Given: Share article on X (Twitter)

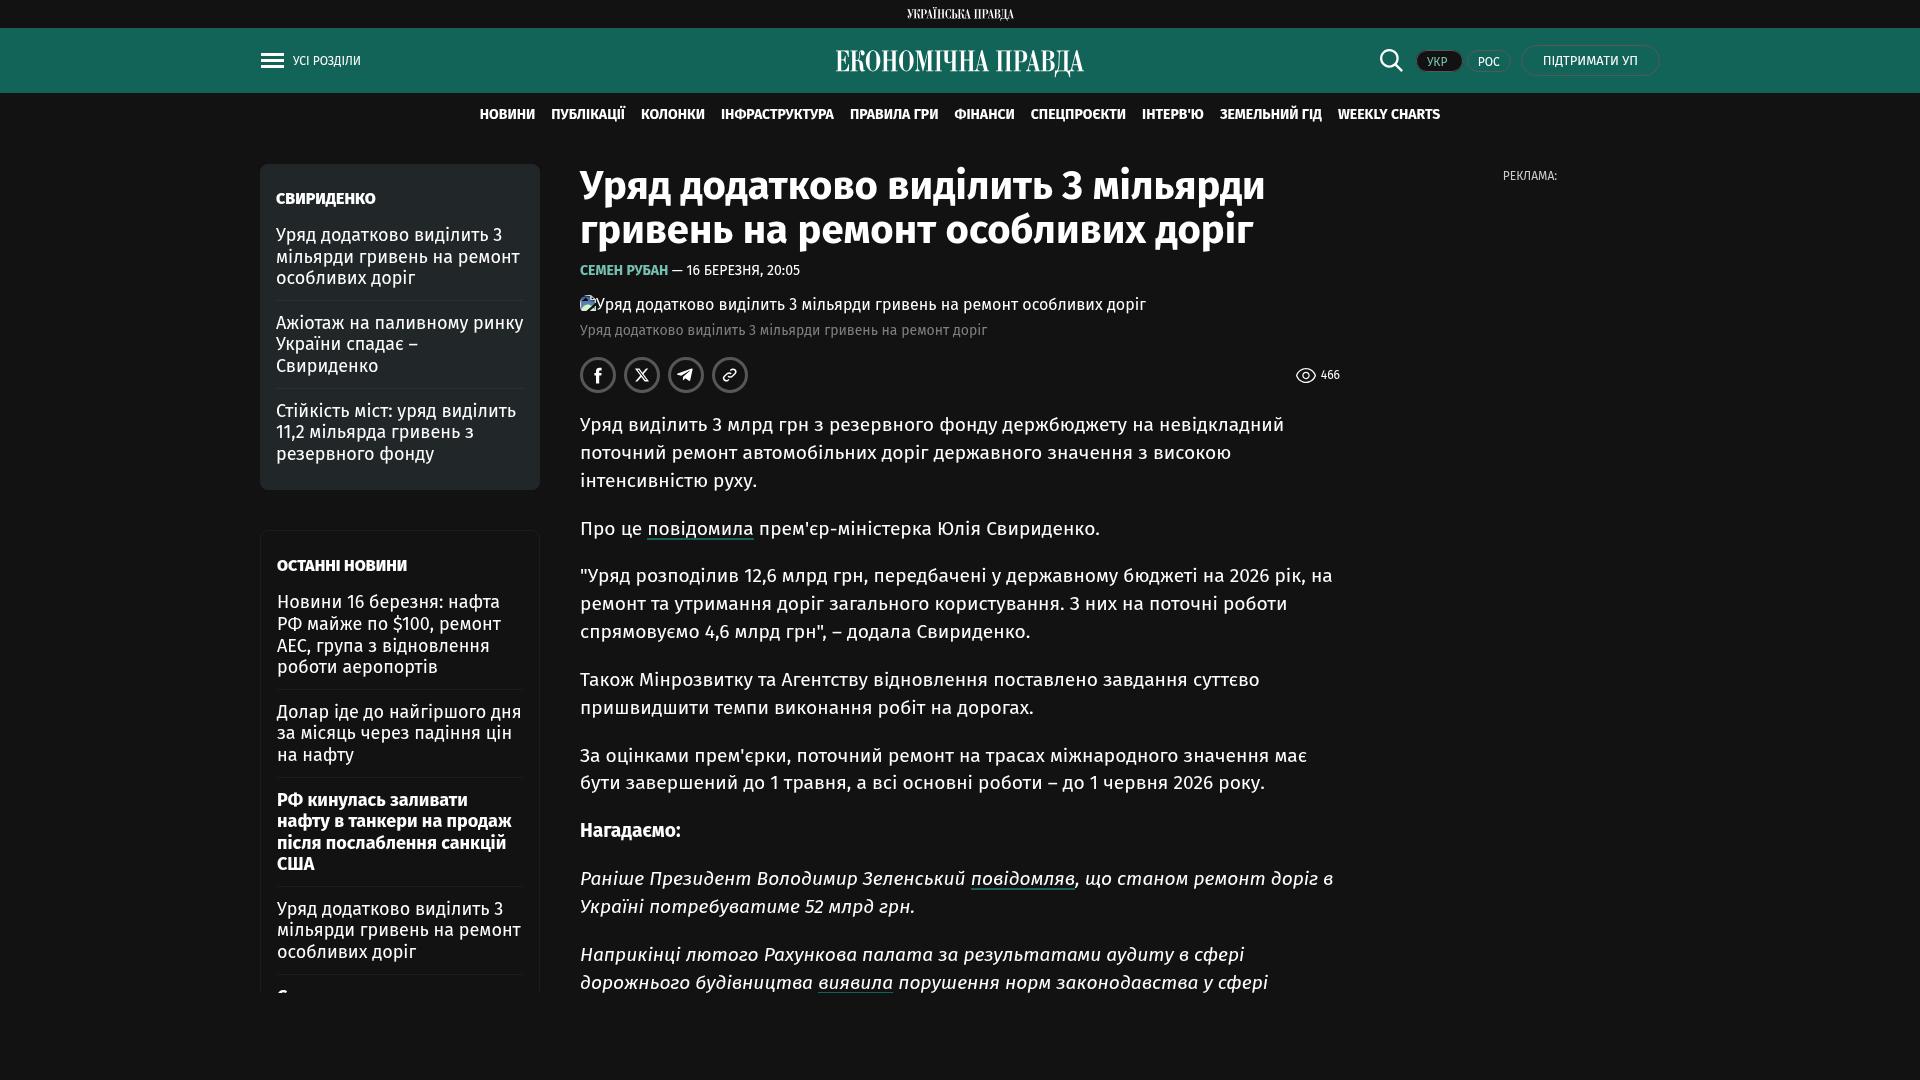Looking at the screenshot, I should [x=642, y=375].
